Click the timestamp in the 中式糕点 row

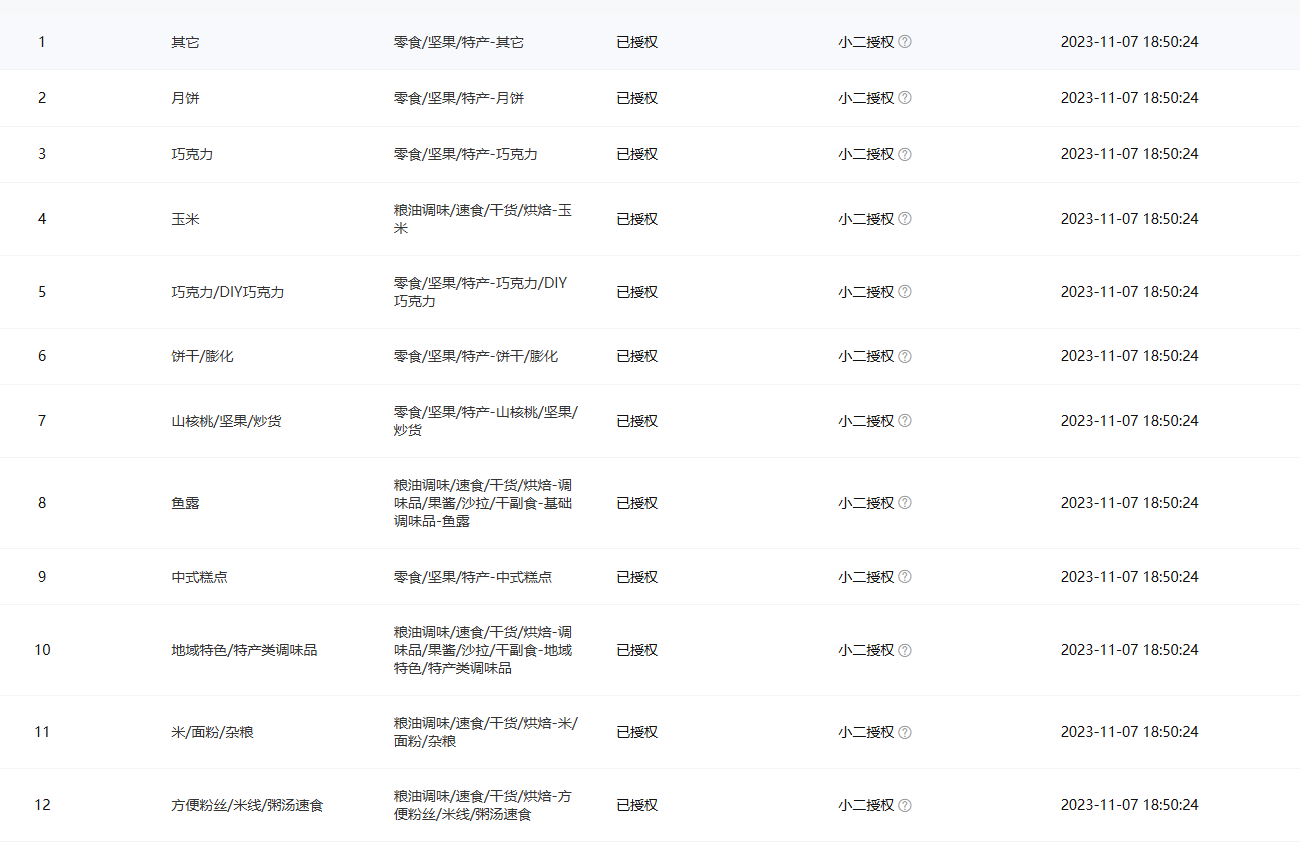pos(1129,577)
